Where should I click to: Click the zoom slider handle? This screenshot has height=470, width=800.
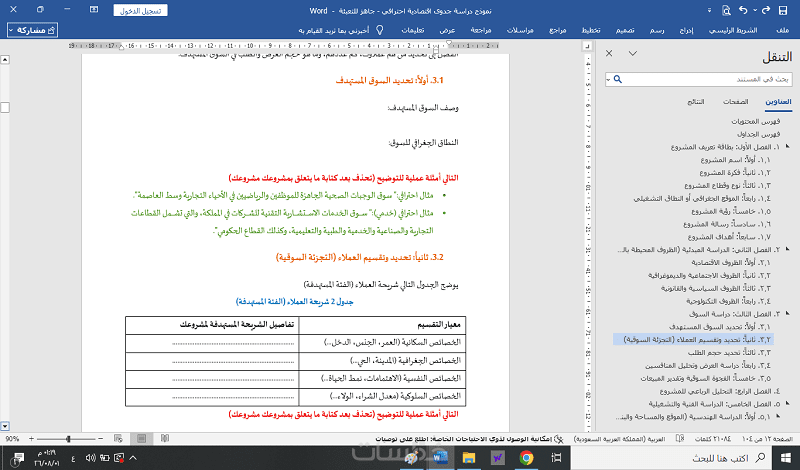(68, 438)
